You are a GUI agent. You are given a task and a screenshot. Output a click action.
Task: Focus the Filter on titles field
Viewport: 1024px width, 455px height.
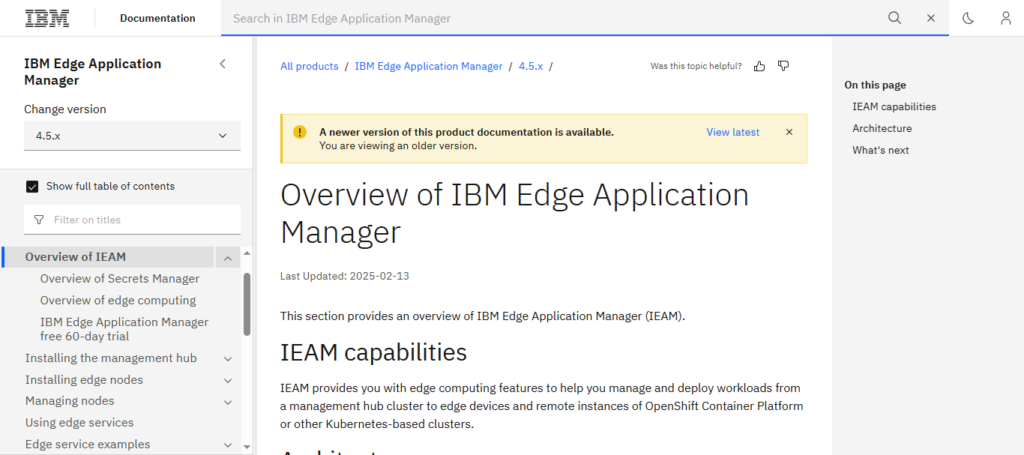(132, 220)
